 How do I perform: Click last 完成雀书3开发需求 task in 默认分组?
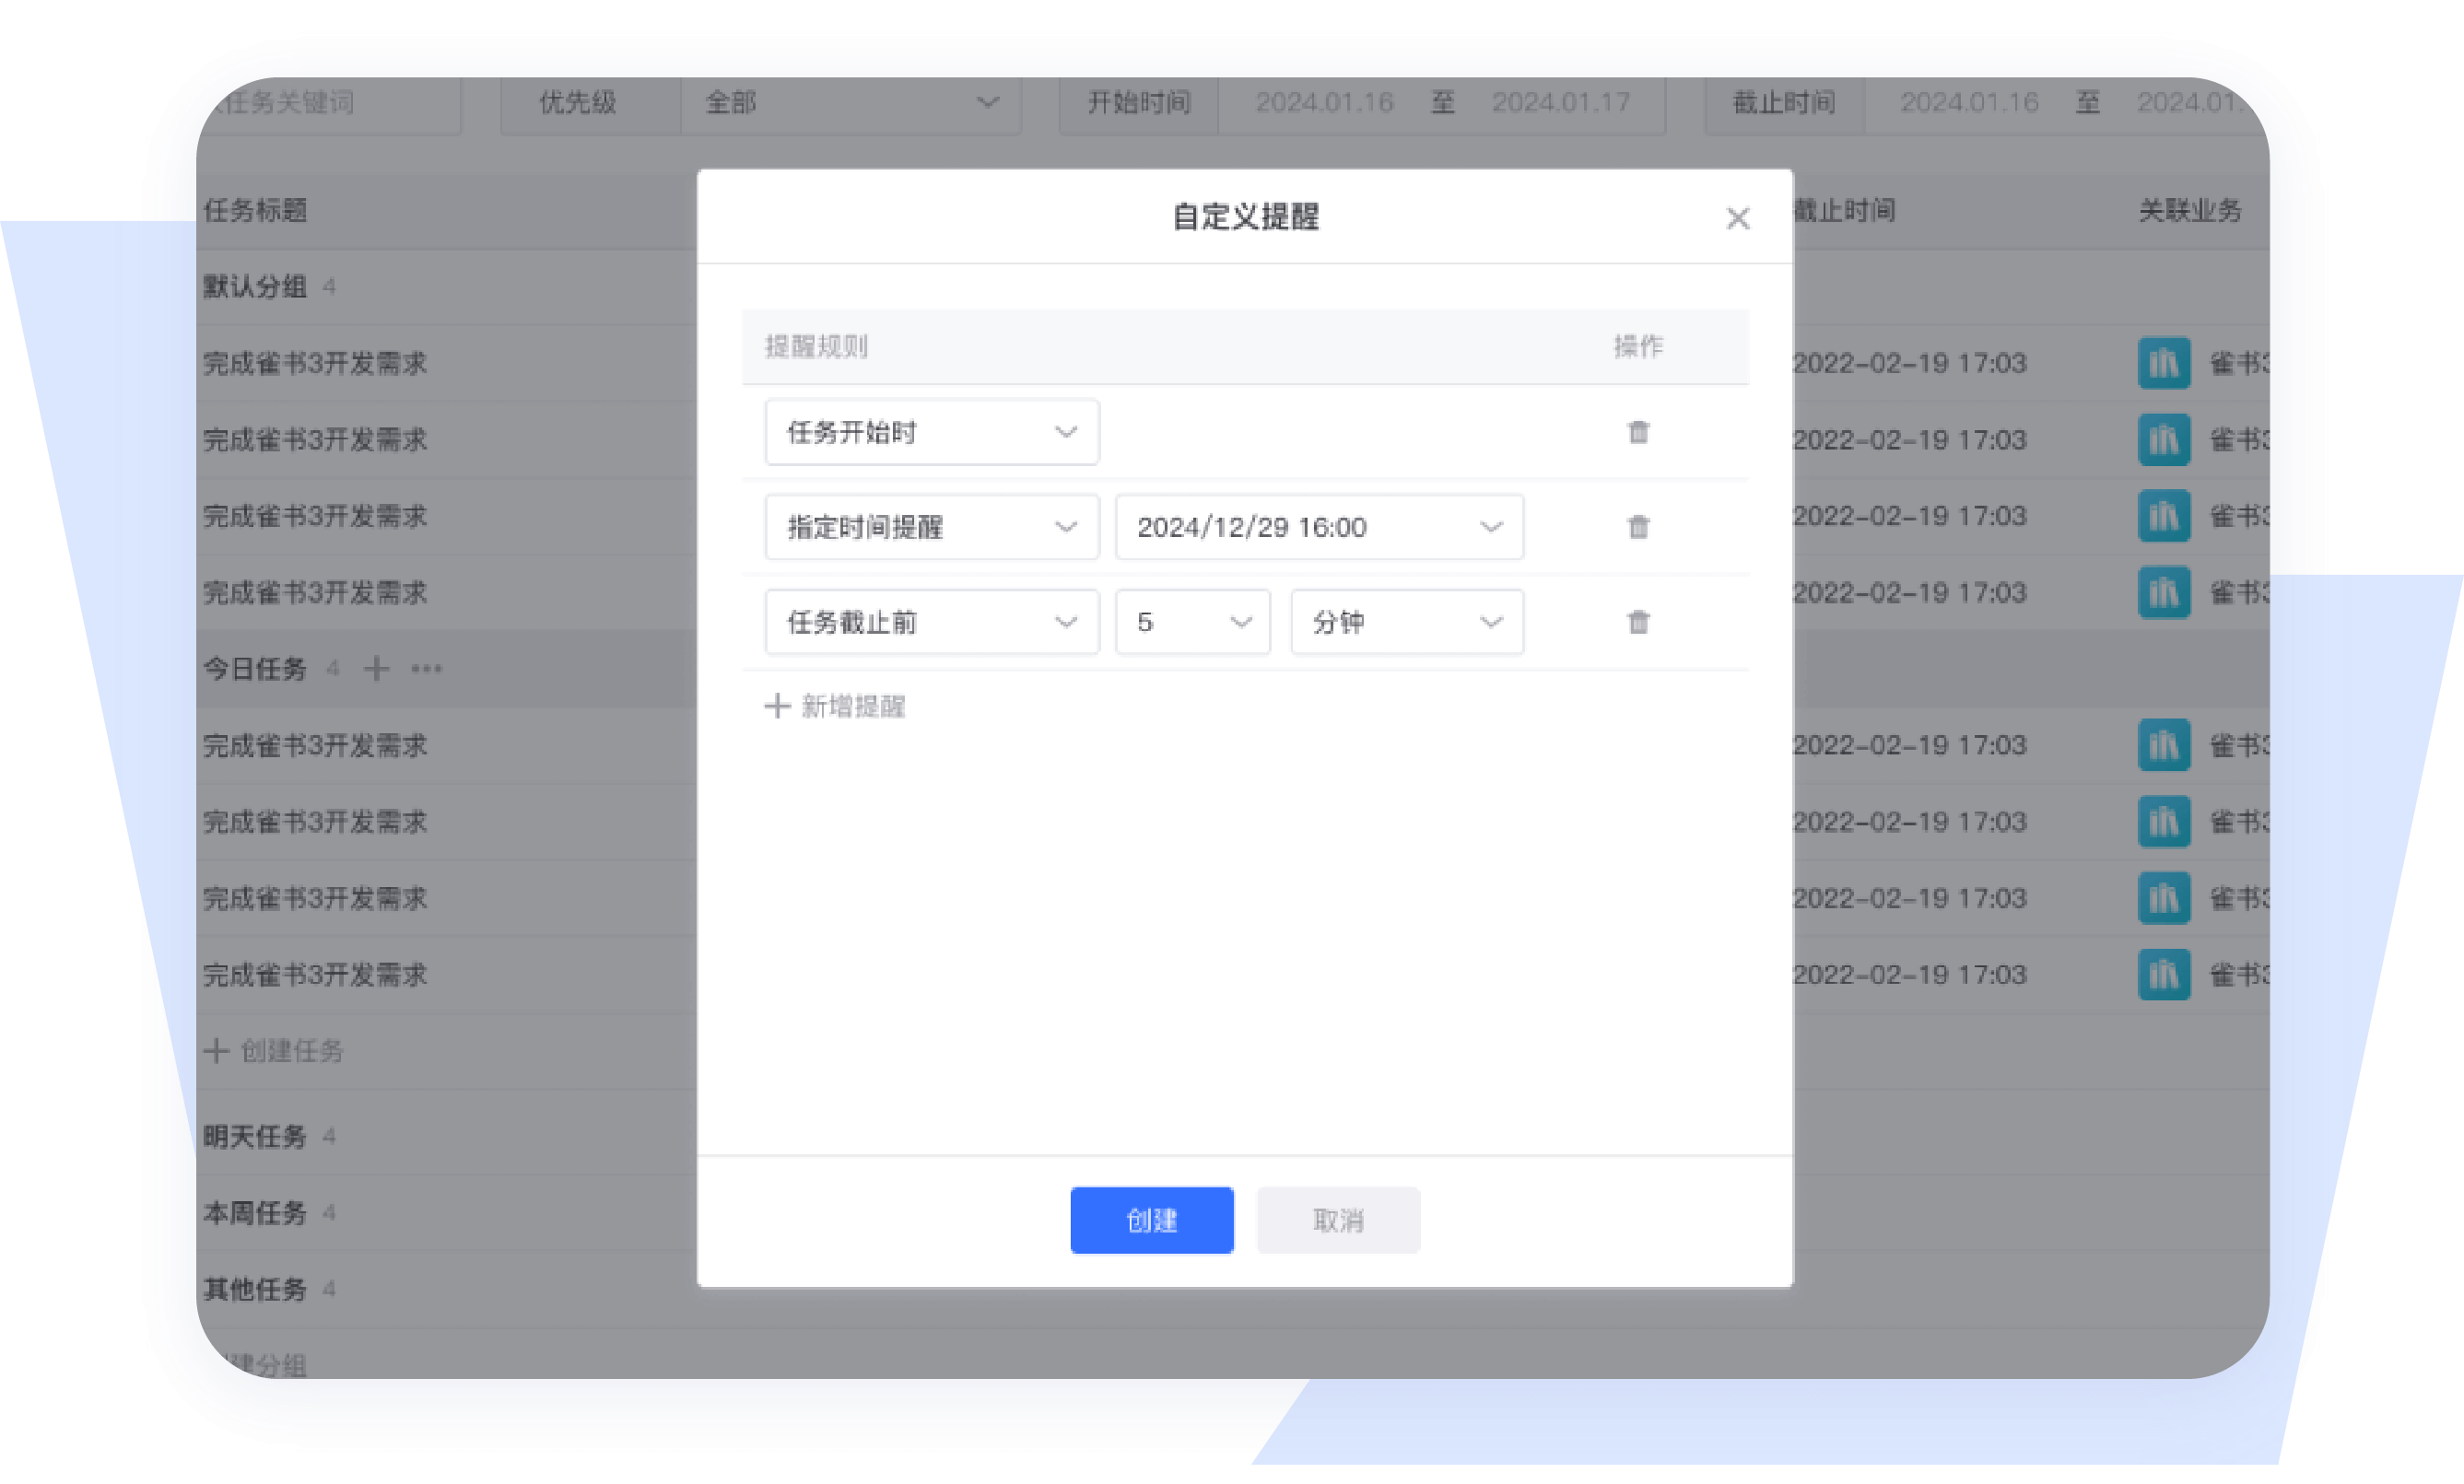pyautogui.click(x=315, y=592)
